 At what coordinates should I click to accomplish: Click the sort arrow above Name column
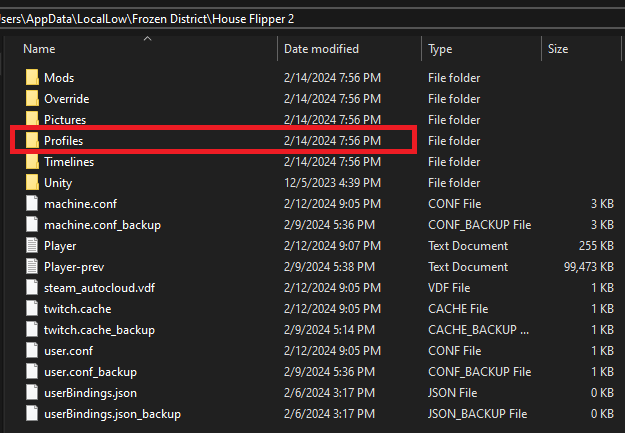(x=147, y=38)
